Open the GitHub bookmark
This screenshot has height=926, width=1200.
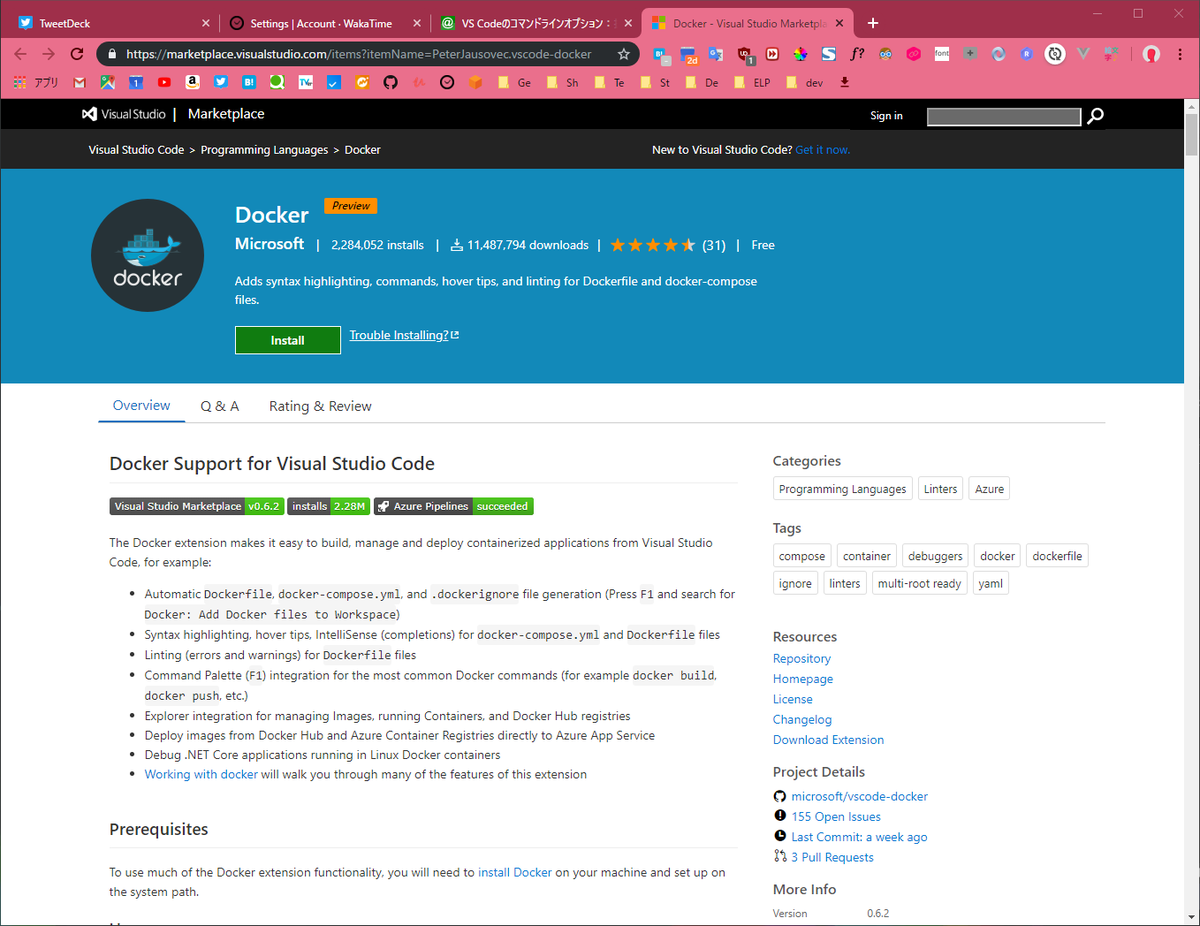coord(390,83)
